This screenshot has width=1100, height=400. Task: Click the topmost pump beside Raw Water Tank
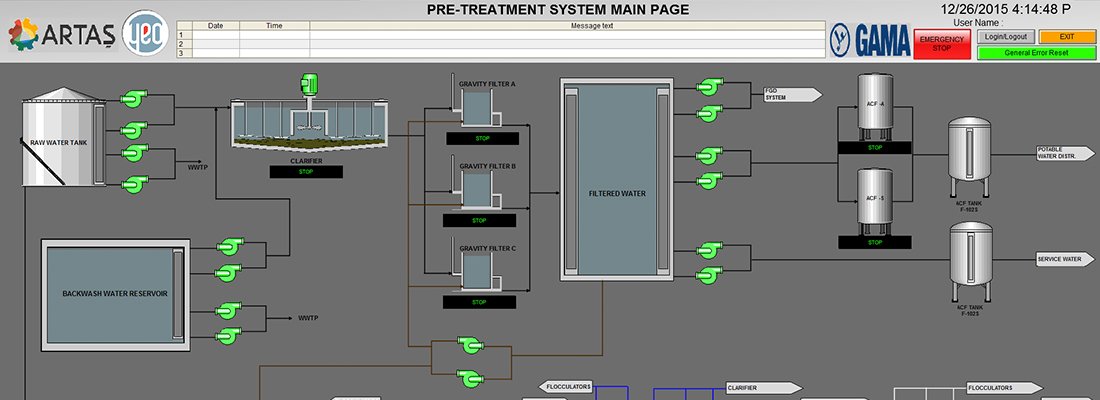[x=133, y=98]
